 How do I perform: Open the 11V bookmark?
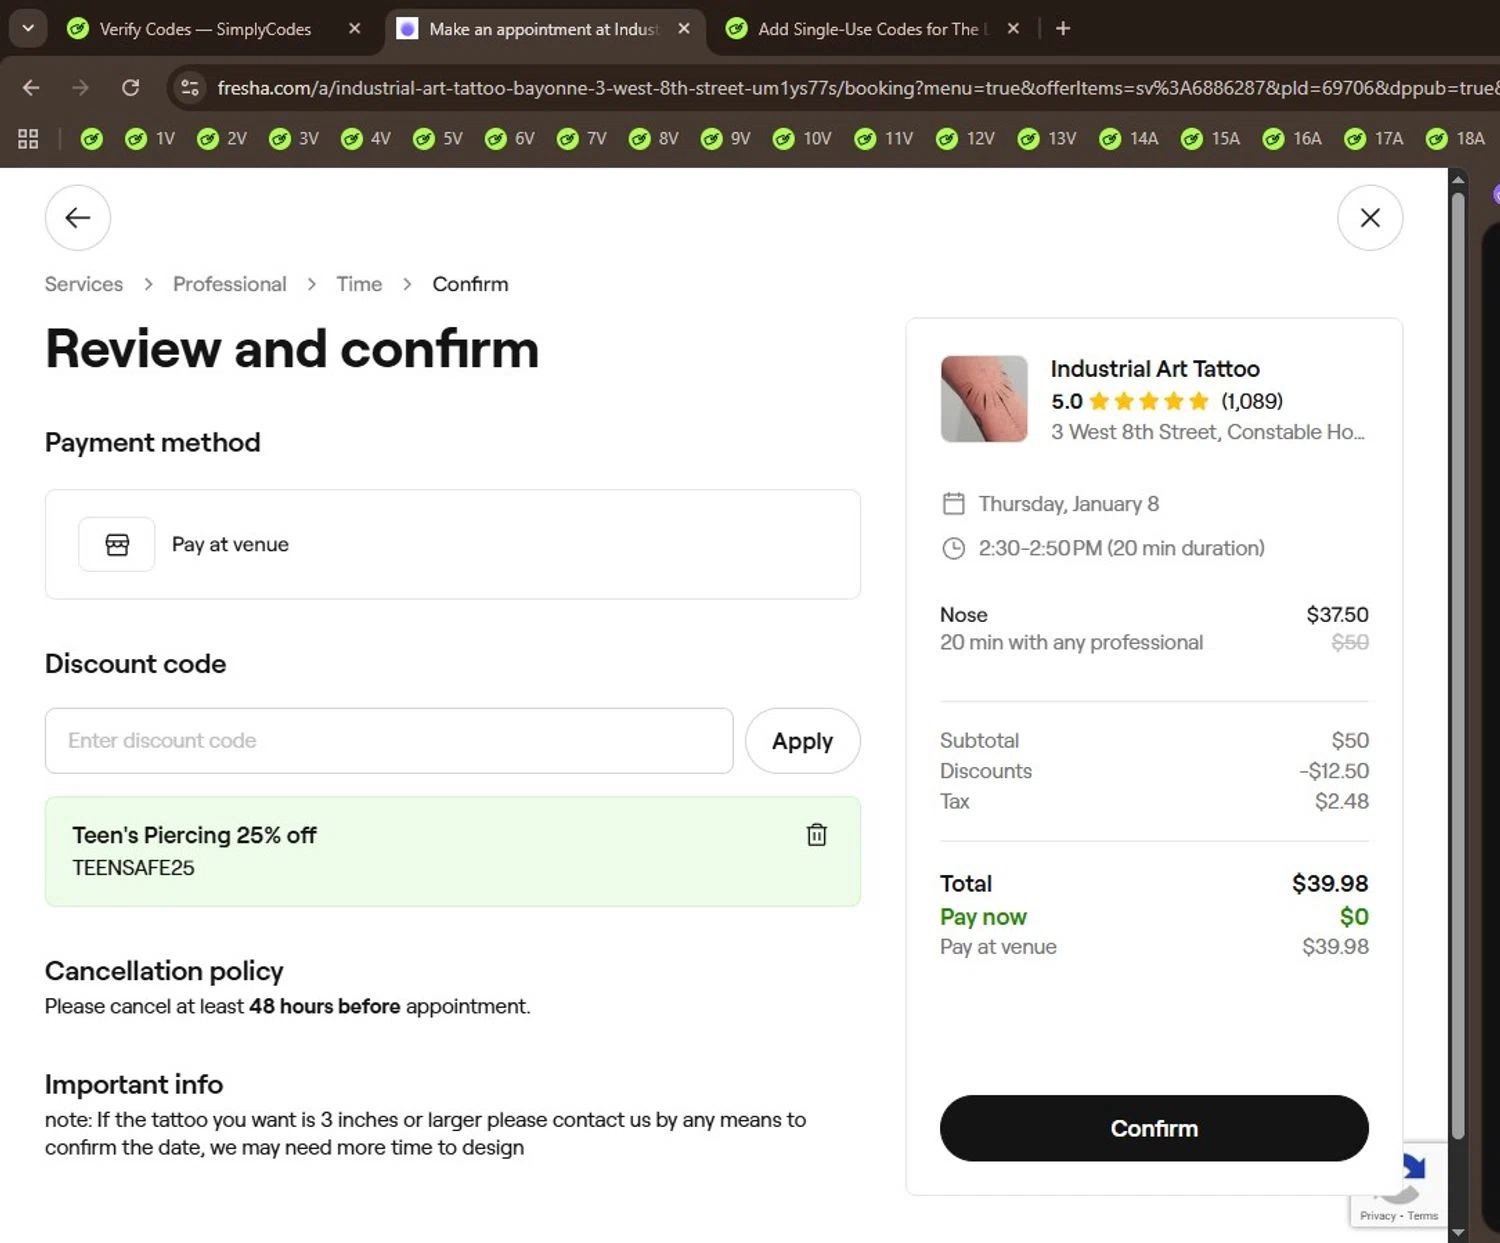884,139
